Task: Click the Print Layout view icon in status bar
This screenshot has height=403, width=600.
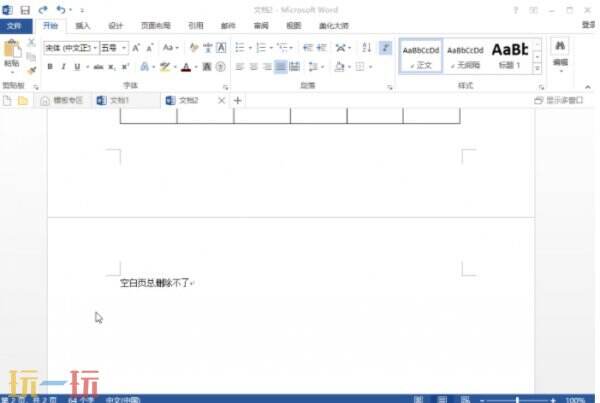Action: tap(442, 400)
